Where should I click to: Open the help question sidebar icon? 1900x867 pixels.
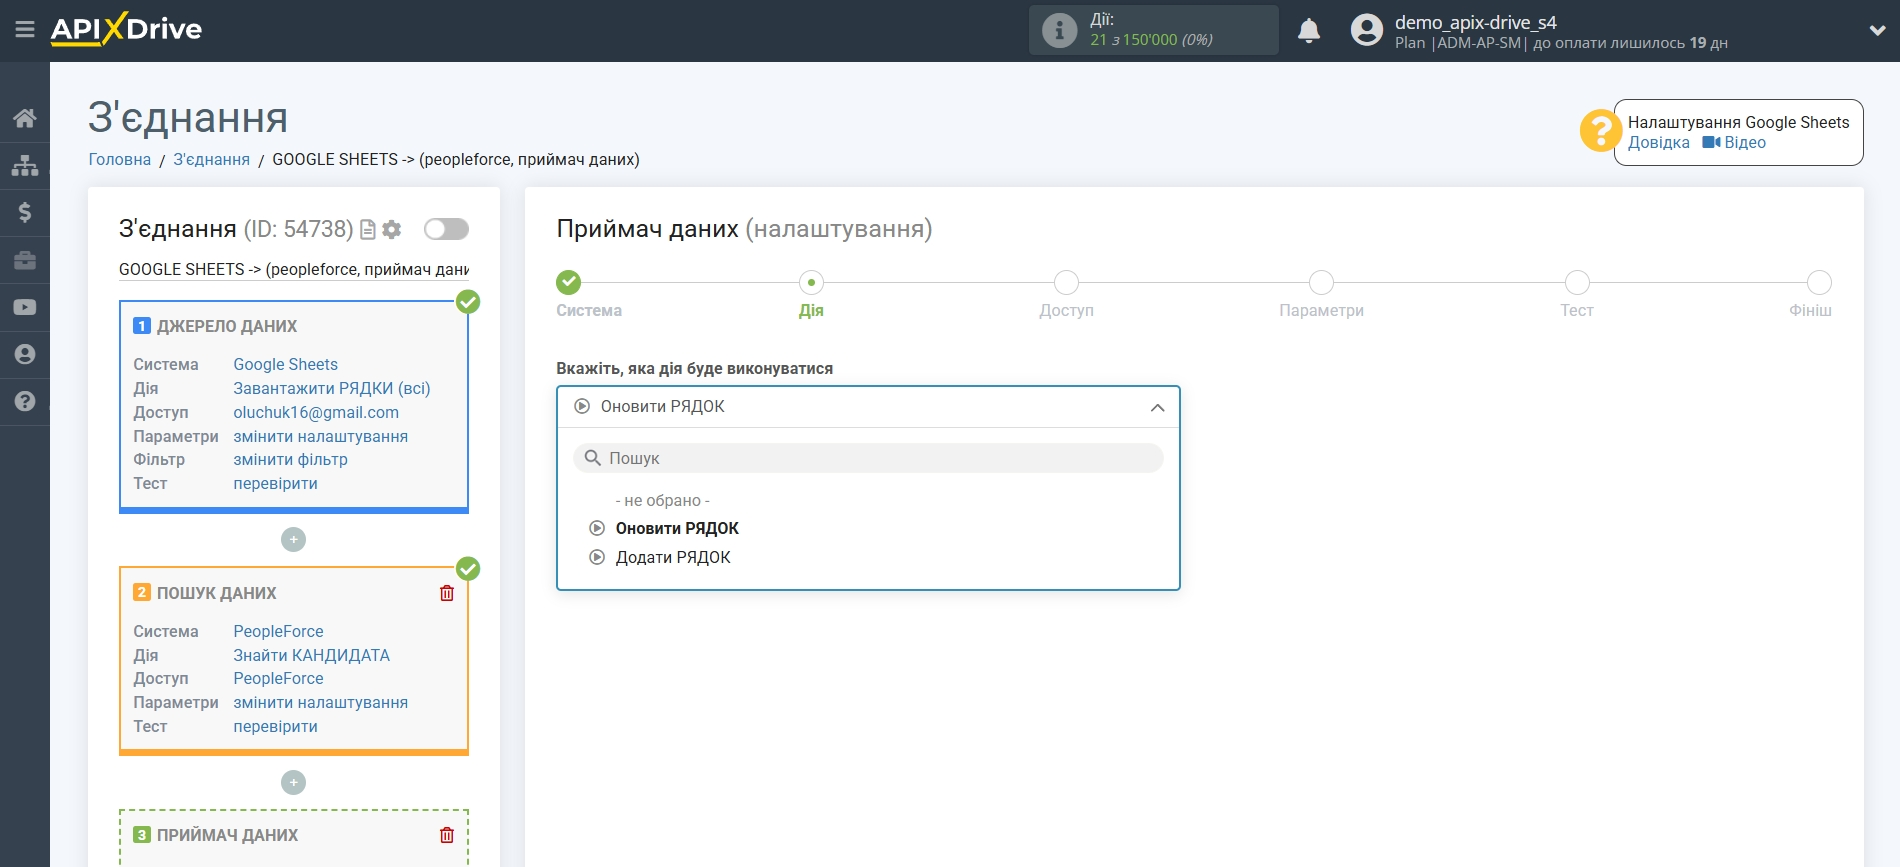click(25, 401)
